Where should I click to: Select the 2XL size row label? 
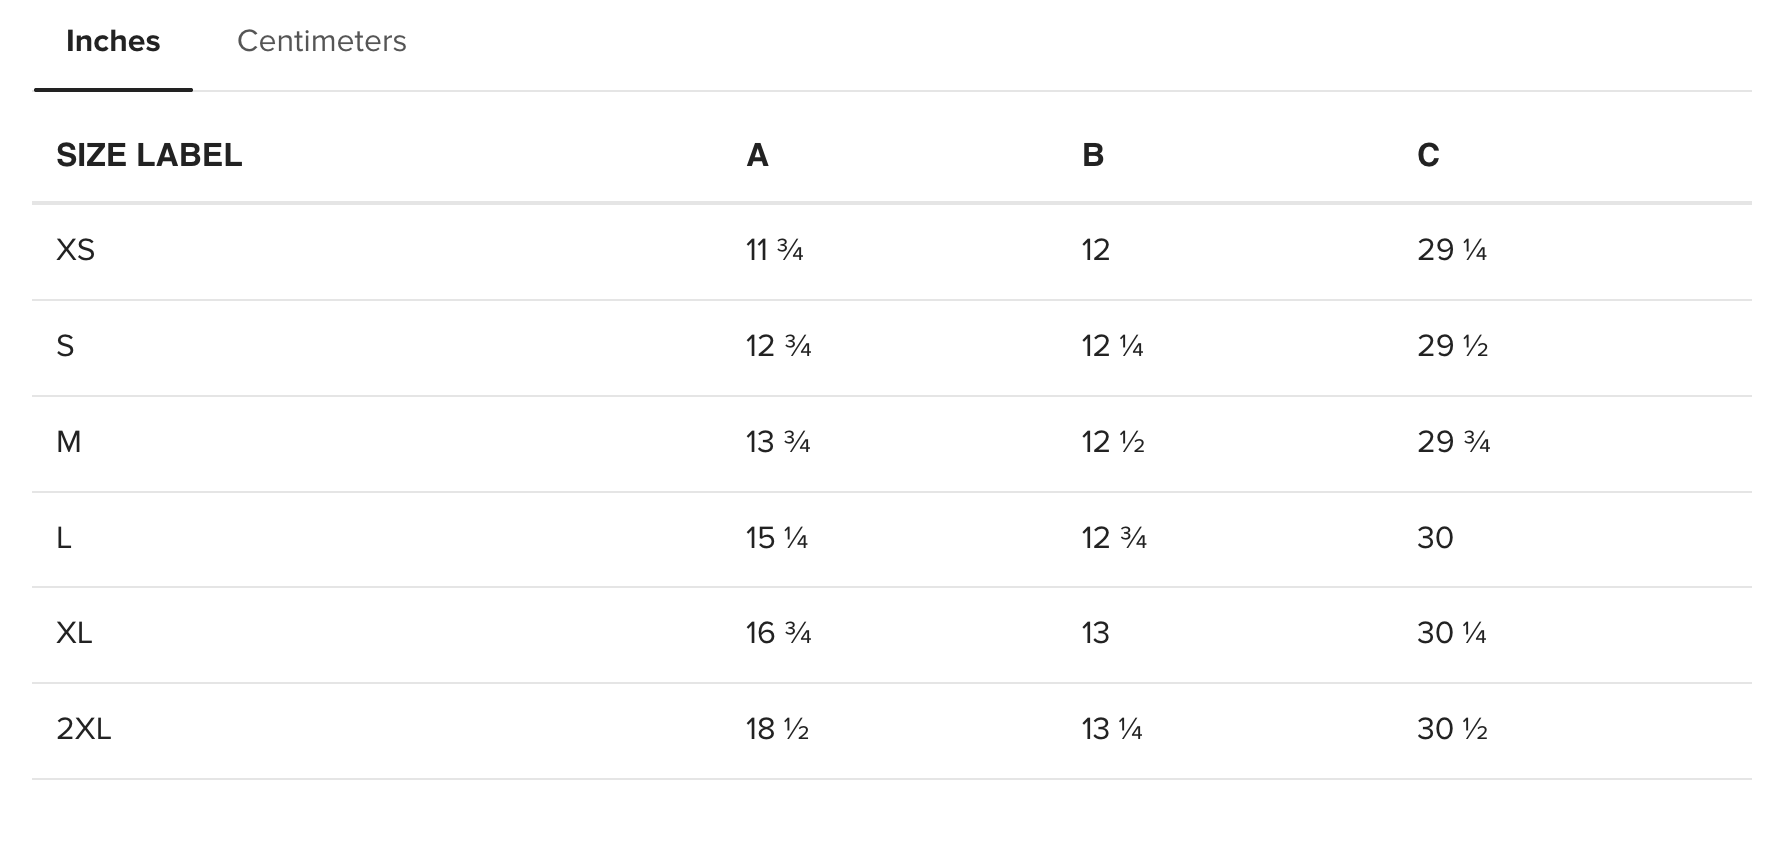click(x=84, y=729)
